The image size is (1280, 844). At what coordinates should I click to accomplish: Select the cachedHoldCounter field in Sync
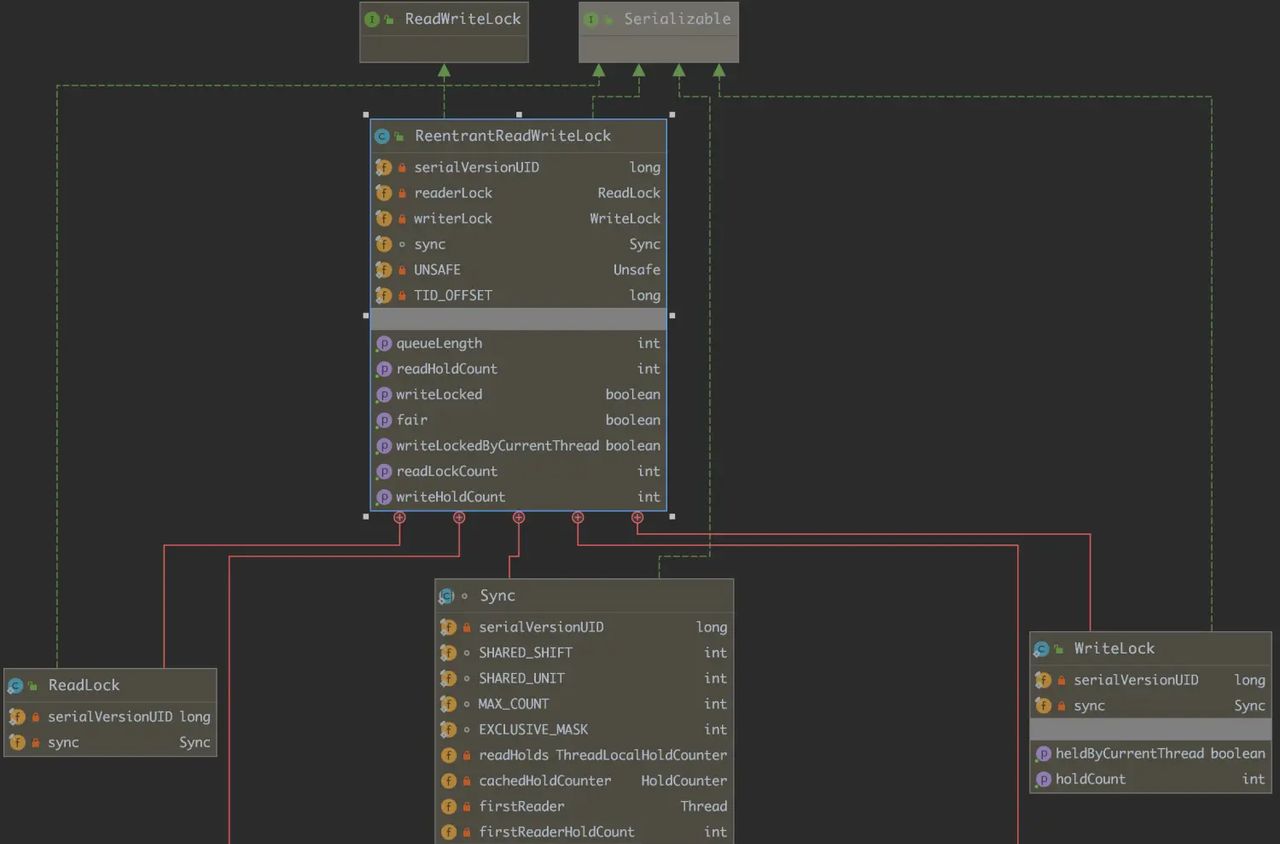pyautogui.click(x=583, y=781)
